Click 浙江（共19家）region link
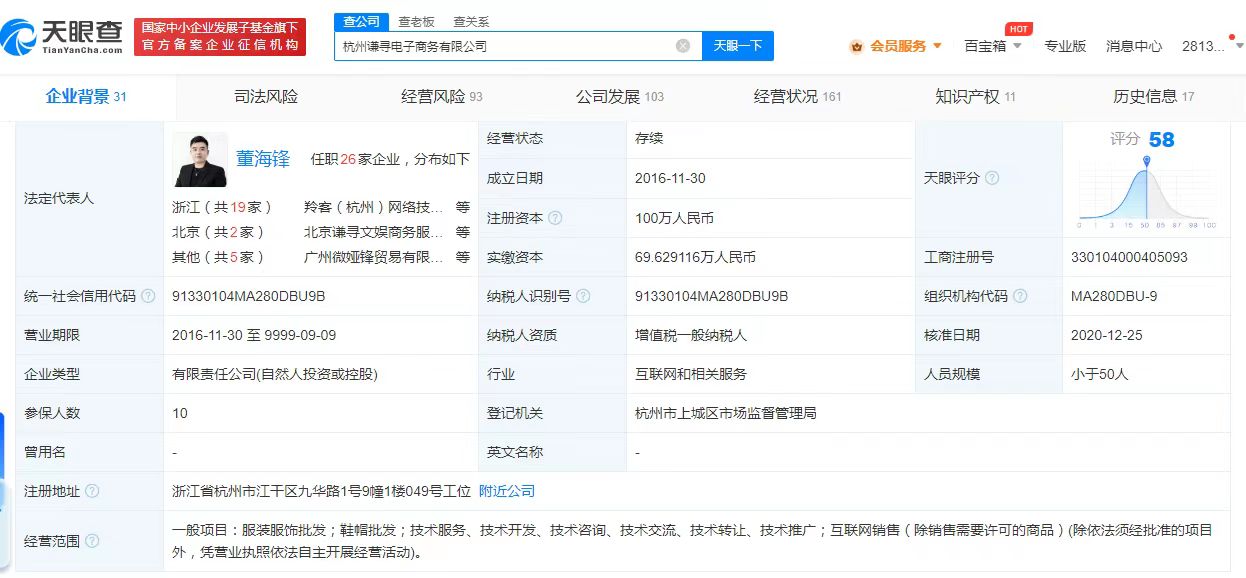1246x578 pixels. [222, 207]
